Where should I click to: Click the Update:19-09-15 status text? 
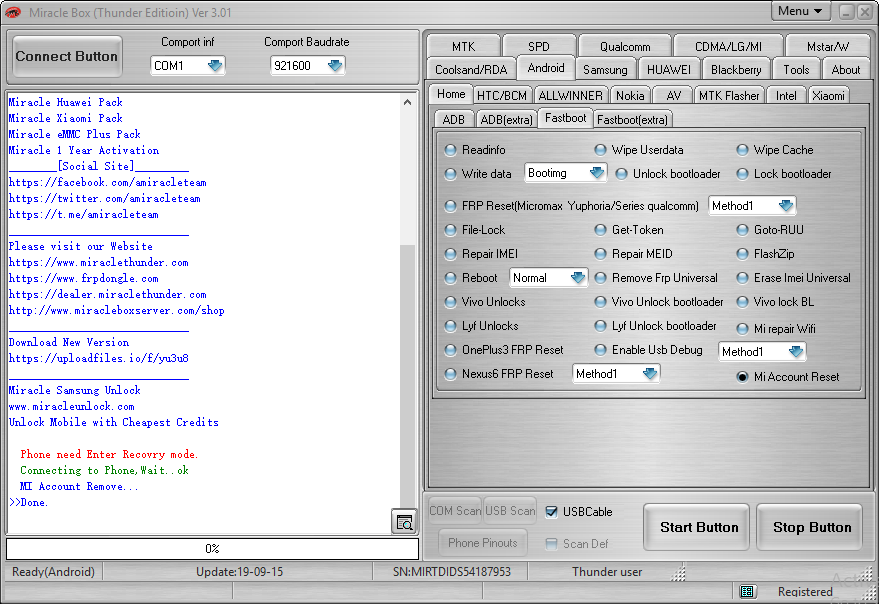[239, 571]
